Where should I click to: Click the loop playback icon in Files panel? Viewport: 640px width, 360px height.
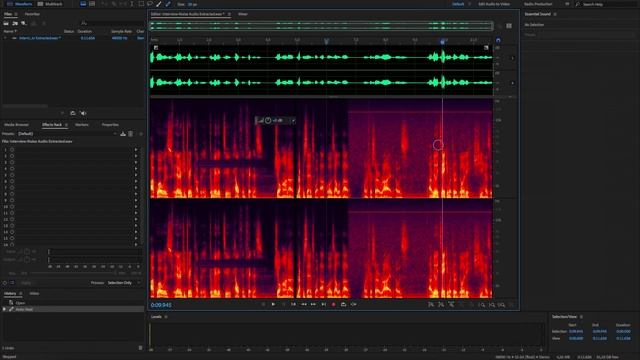point(73,113)
